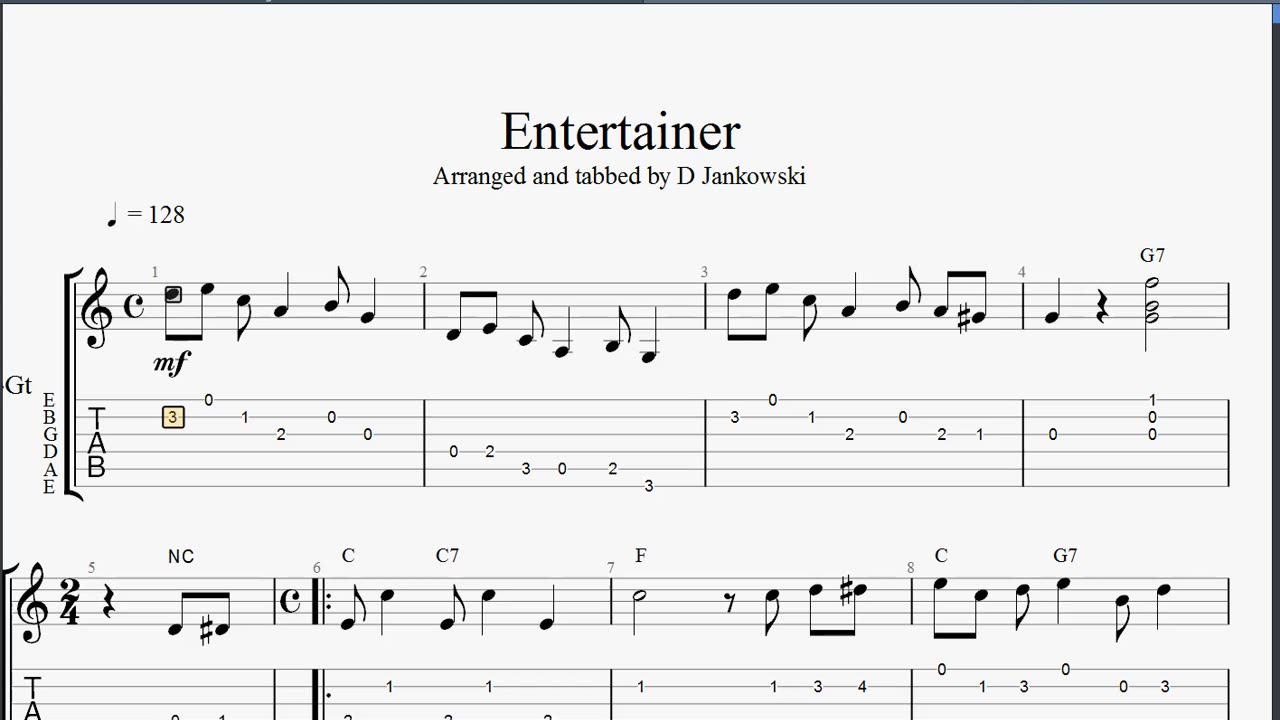This screenshot has height=720, width=1280.
Task: Click the "Gt" track label
Action: pos(18,385)
